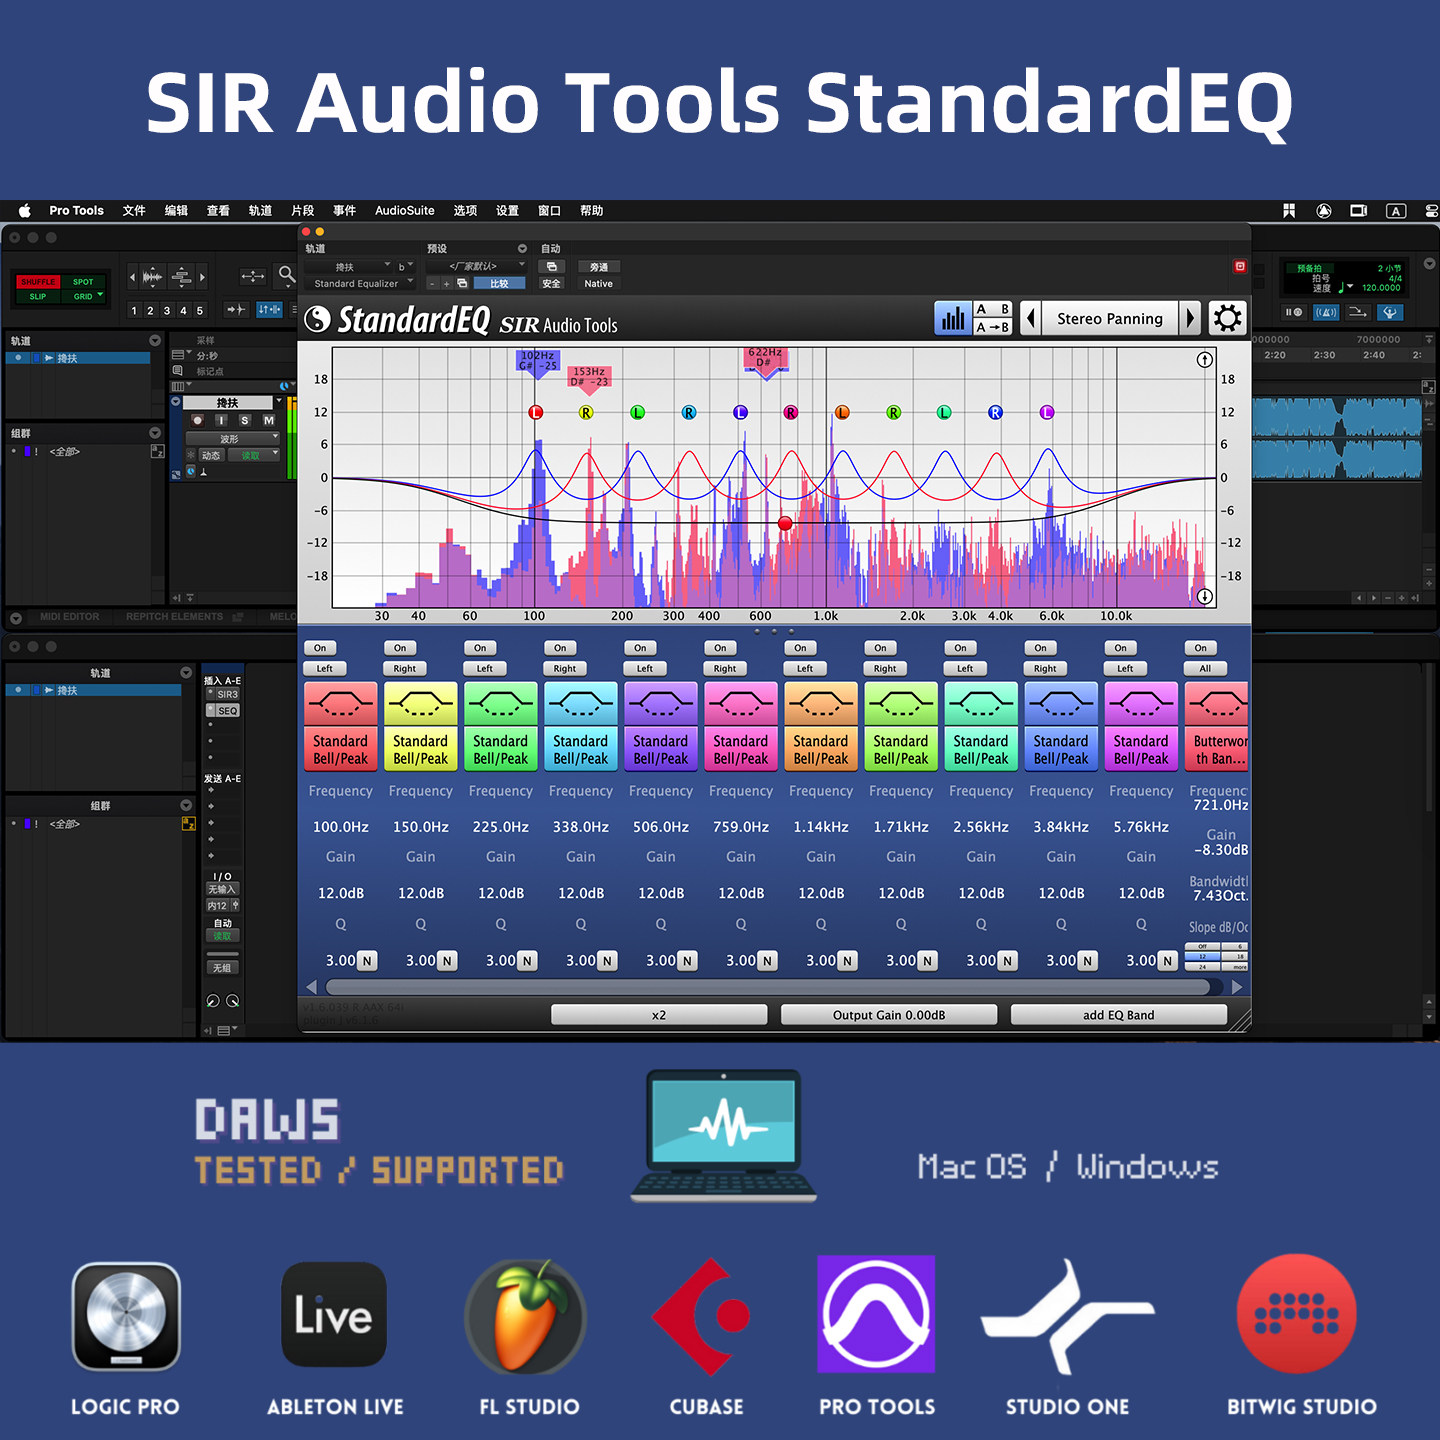This screenshot has height=1440, width=1440.
Task: Open the Apple menu
Action: point(25,211)
